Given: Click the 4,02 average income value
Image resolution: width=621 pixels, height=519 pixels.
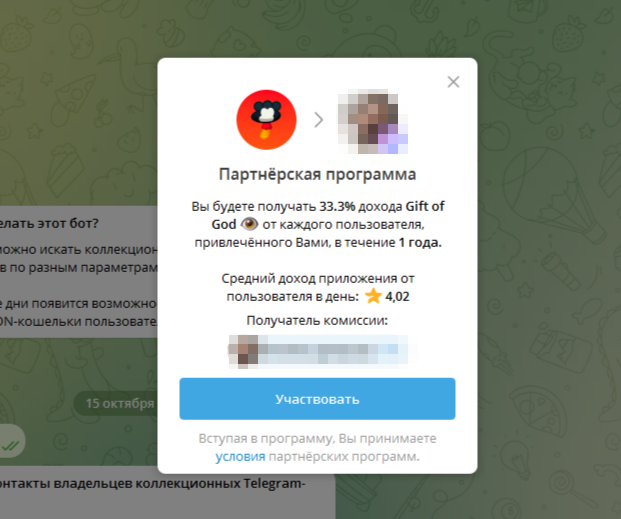Looking at the screenshot, I should click(x=397, y=296).
